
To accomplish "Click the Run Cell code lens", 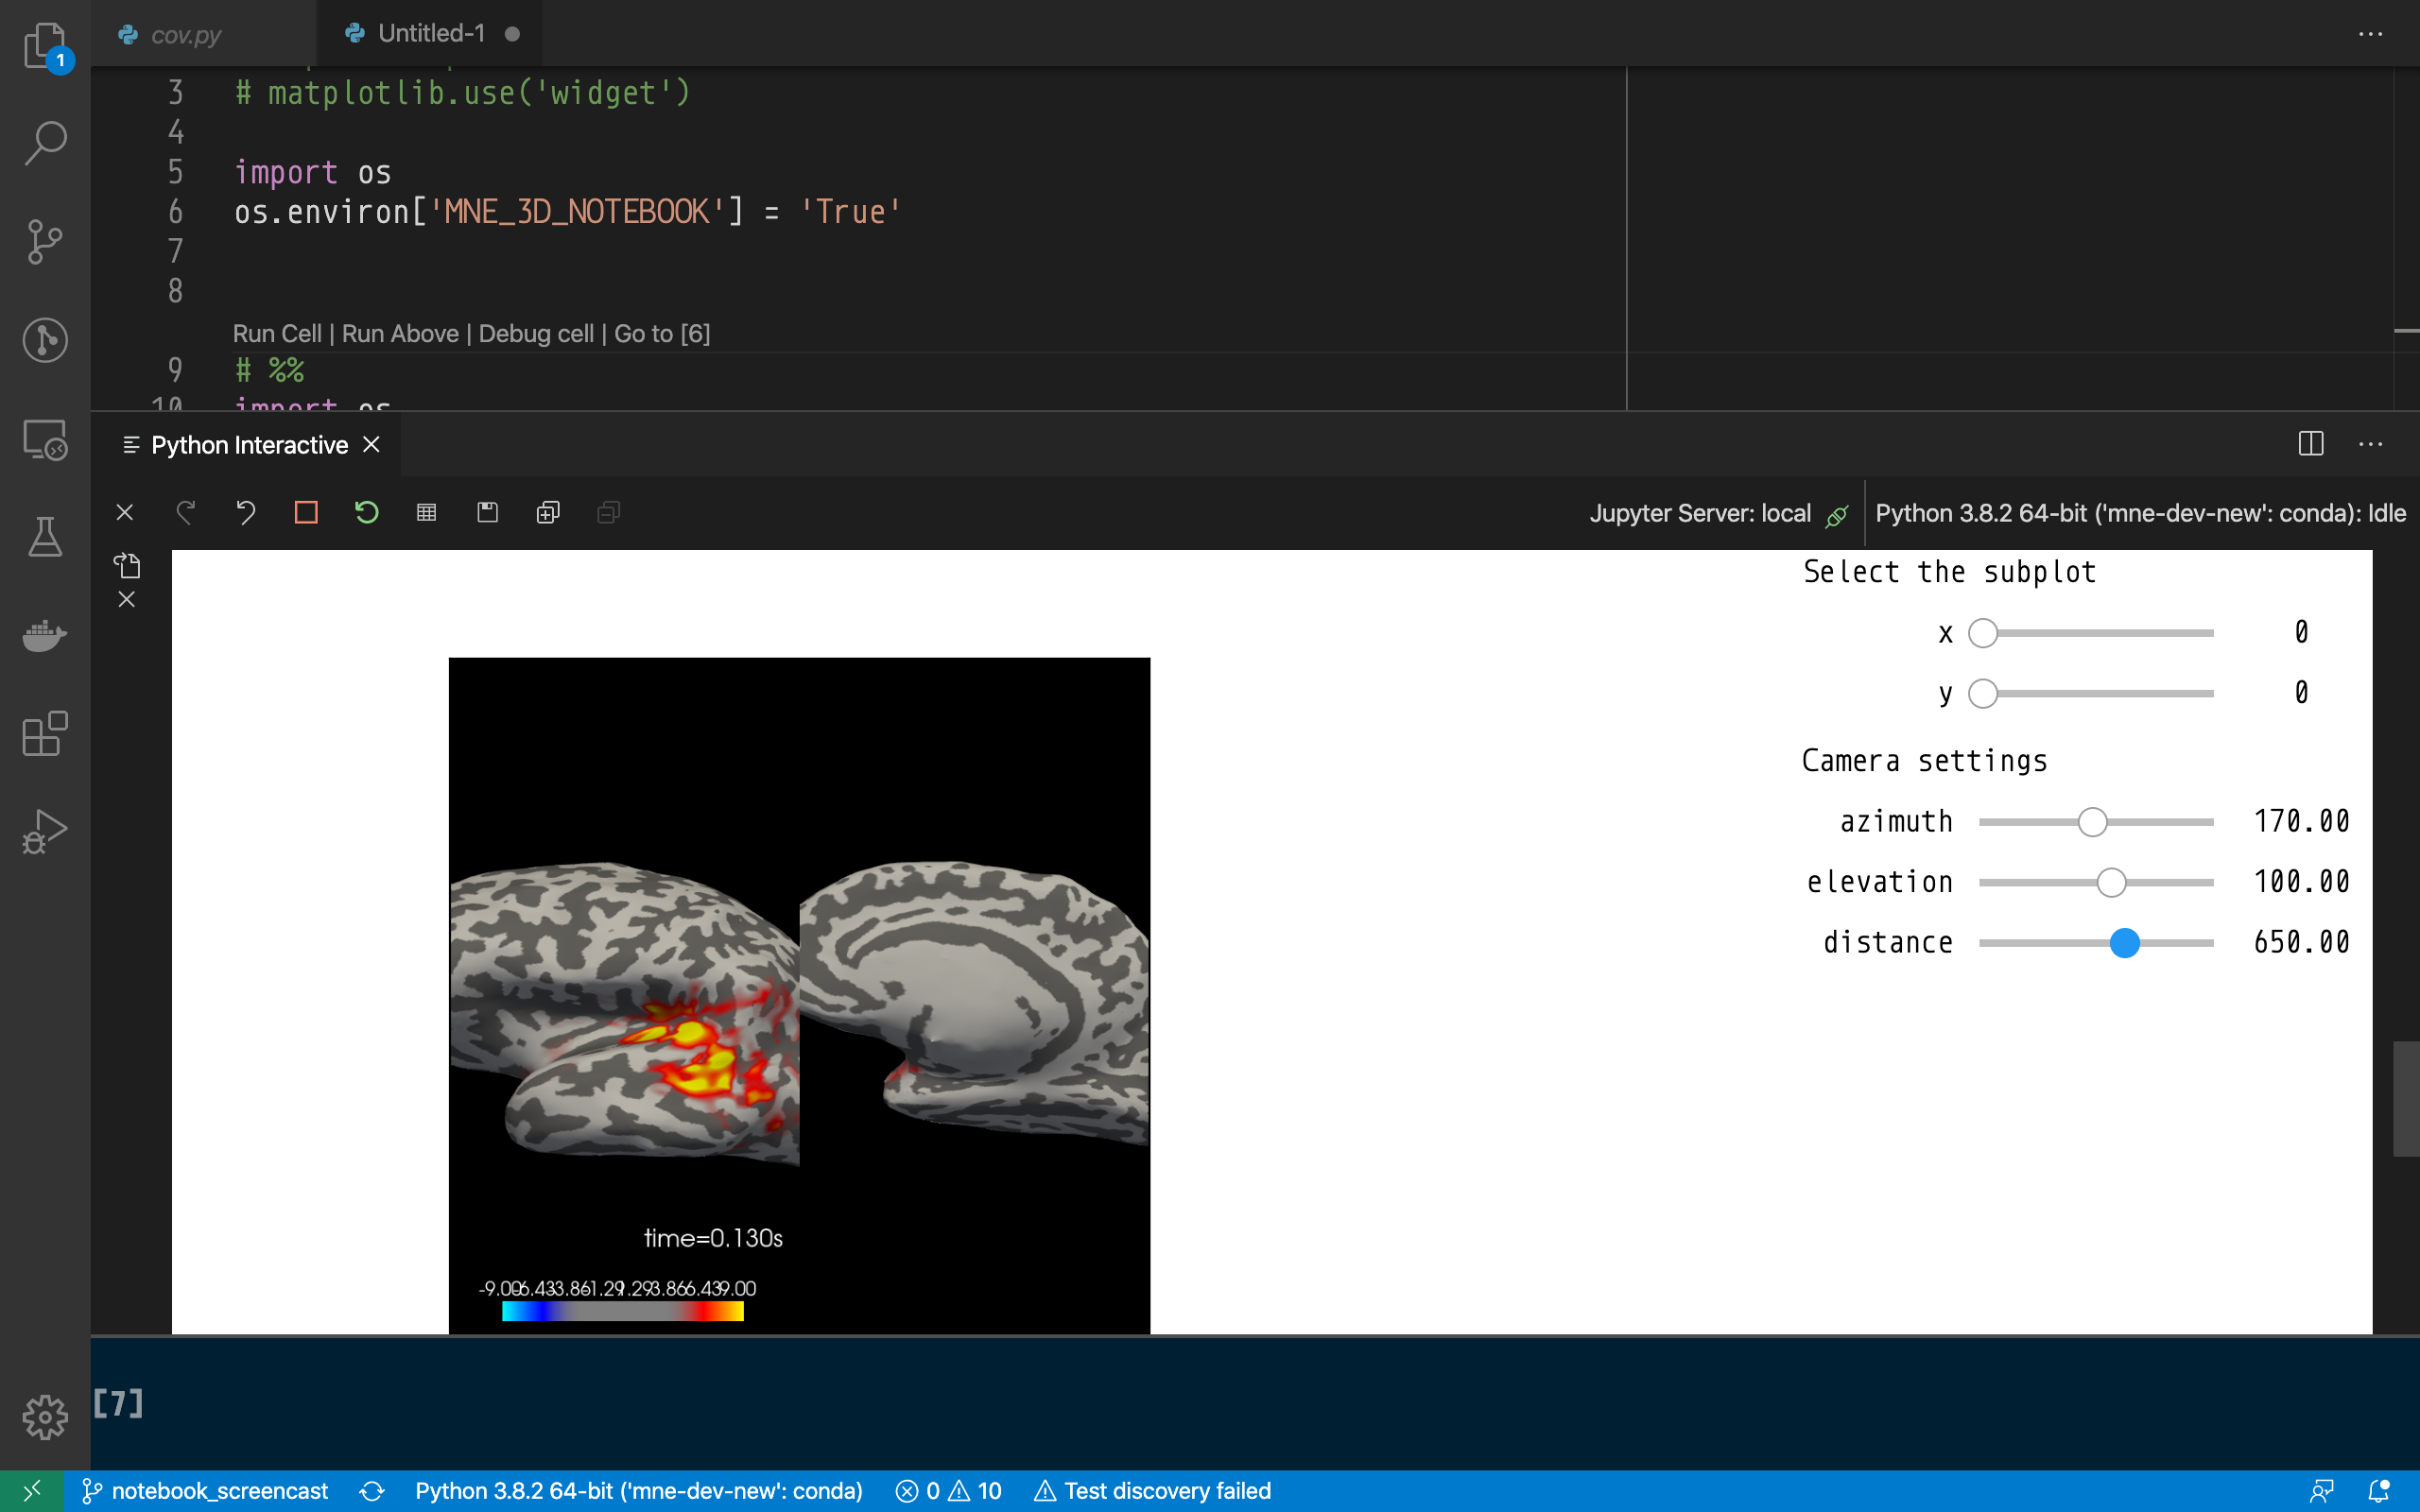I will coord(277,334).
